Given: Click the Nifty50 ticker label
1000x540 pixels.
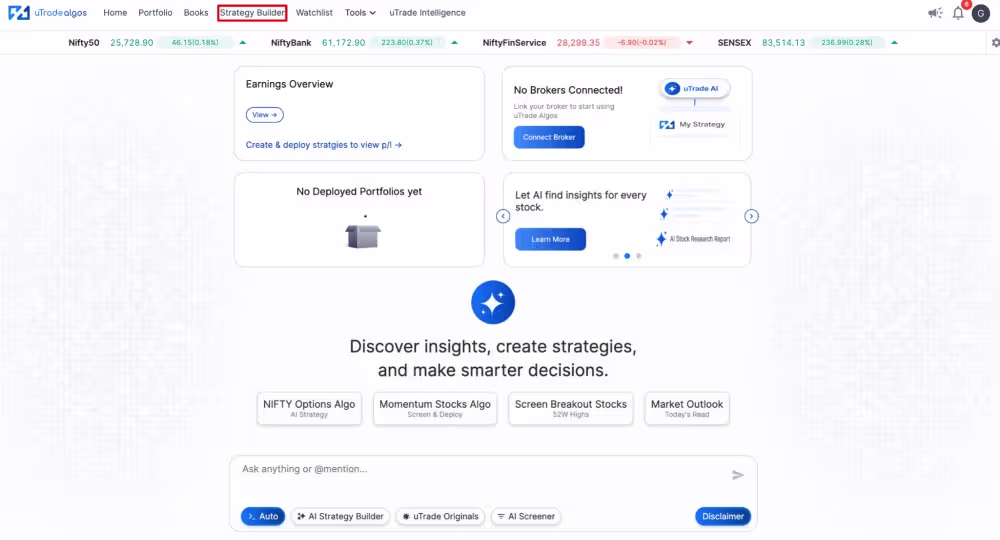Looking at the screenshot, I should pyautogui.click(x=84, y=43).
